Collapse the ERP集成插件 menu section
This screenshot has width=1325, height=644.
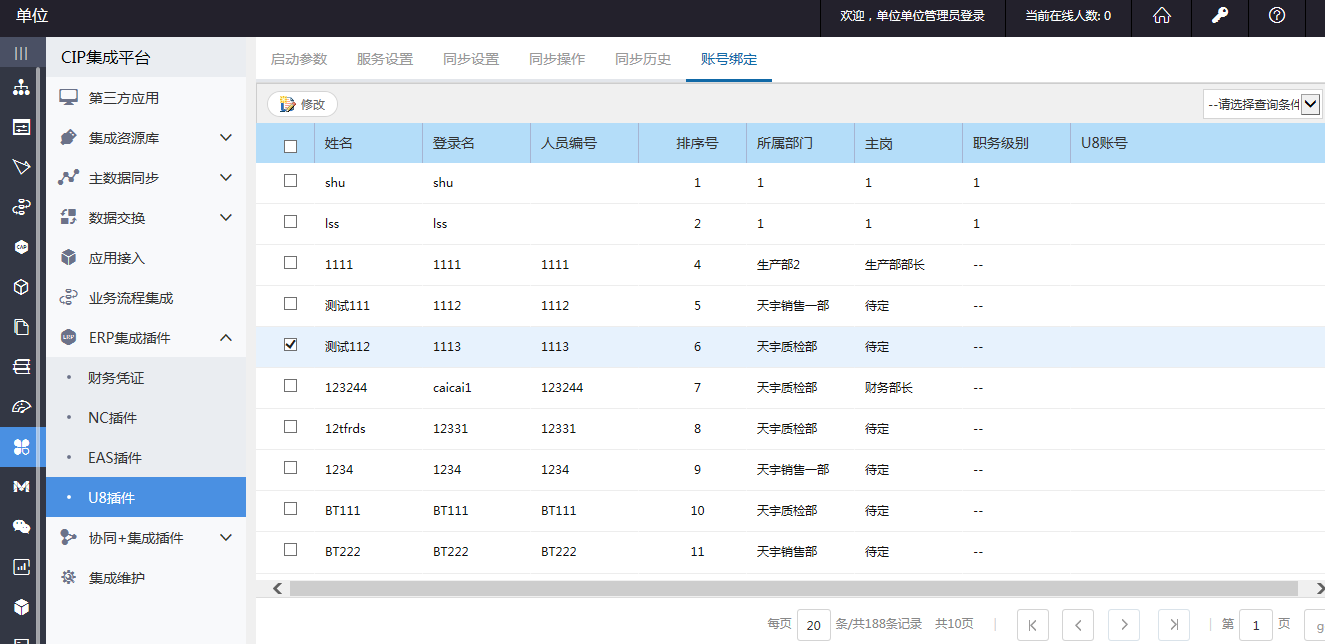tap(226, 338)
